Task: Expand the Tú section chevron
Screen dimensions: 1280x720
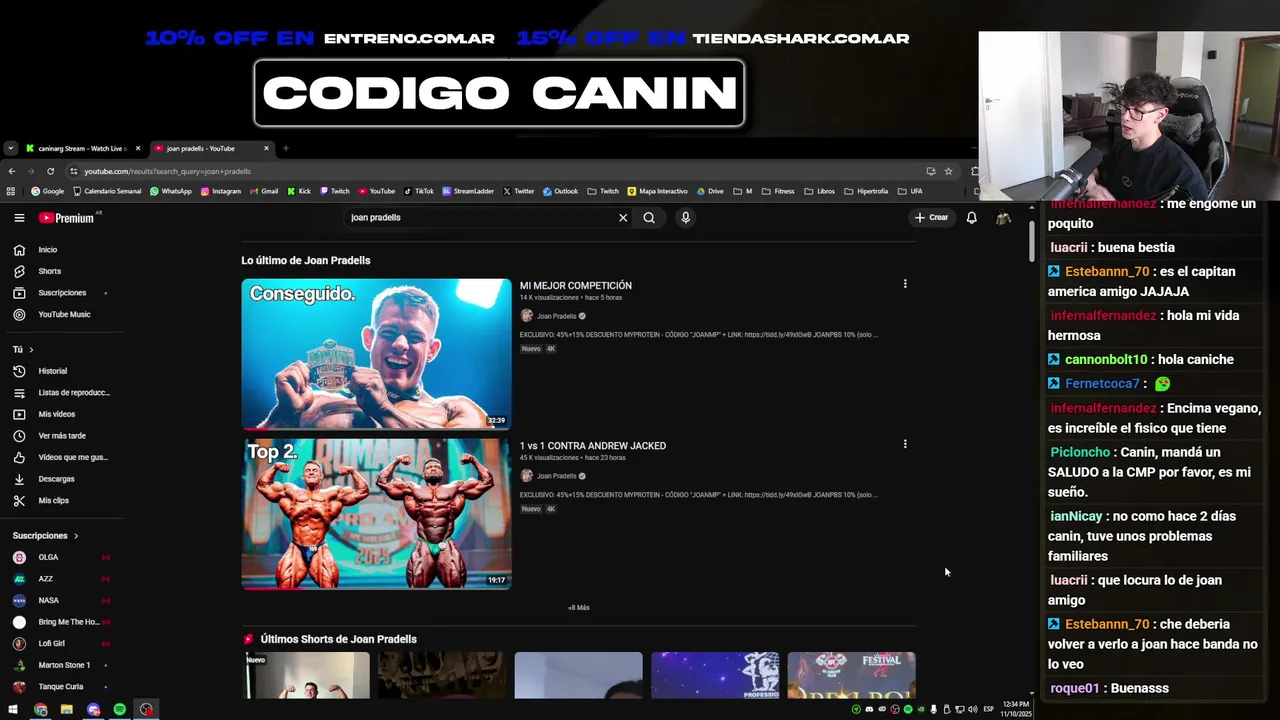Action: [31, 350]
